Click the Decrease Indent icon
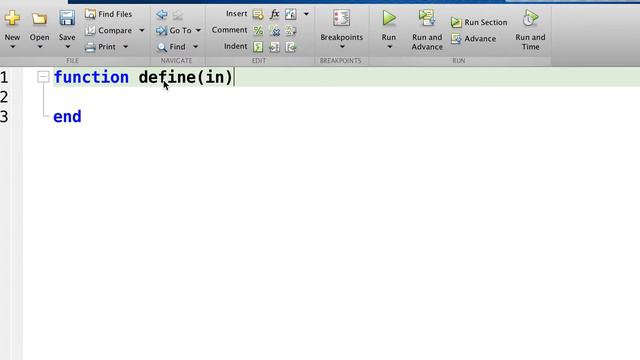The height and width of the screenshot is (360, 640). point(291,47)
